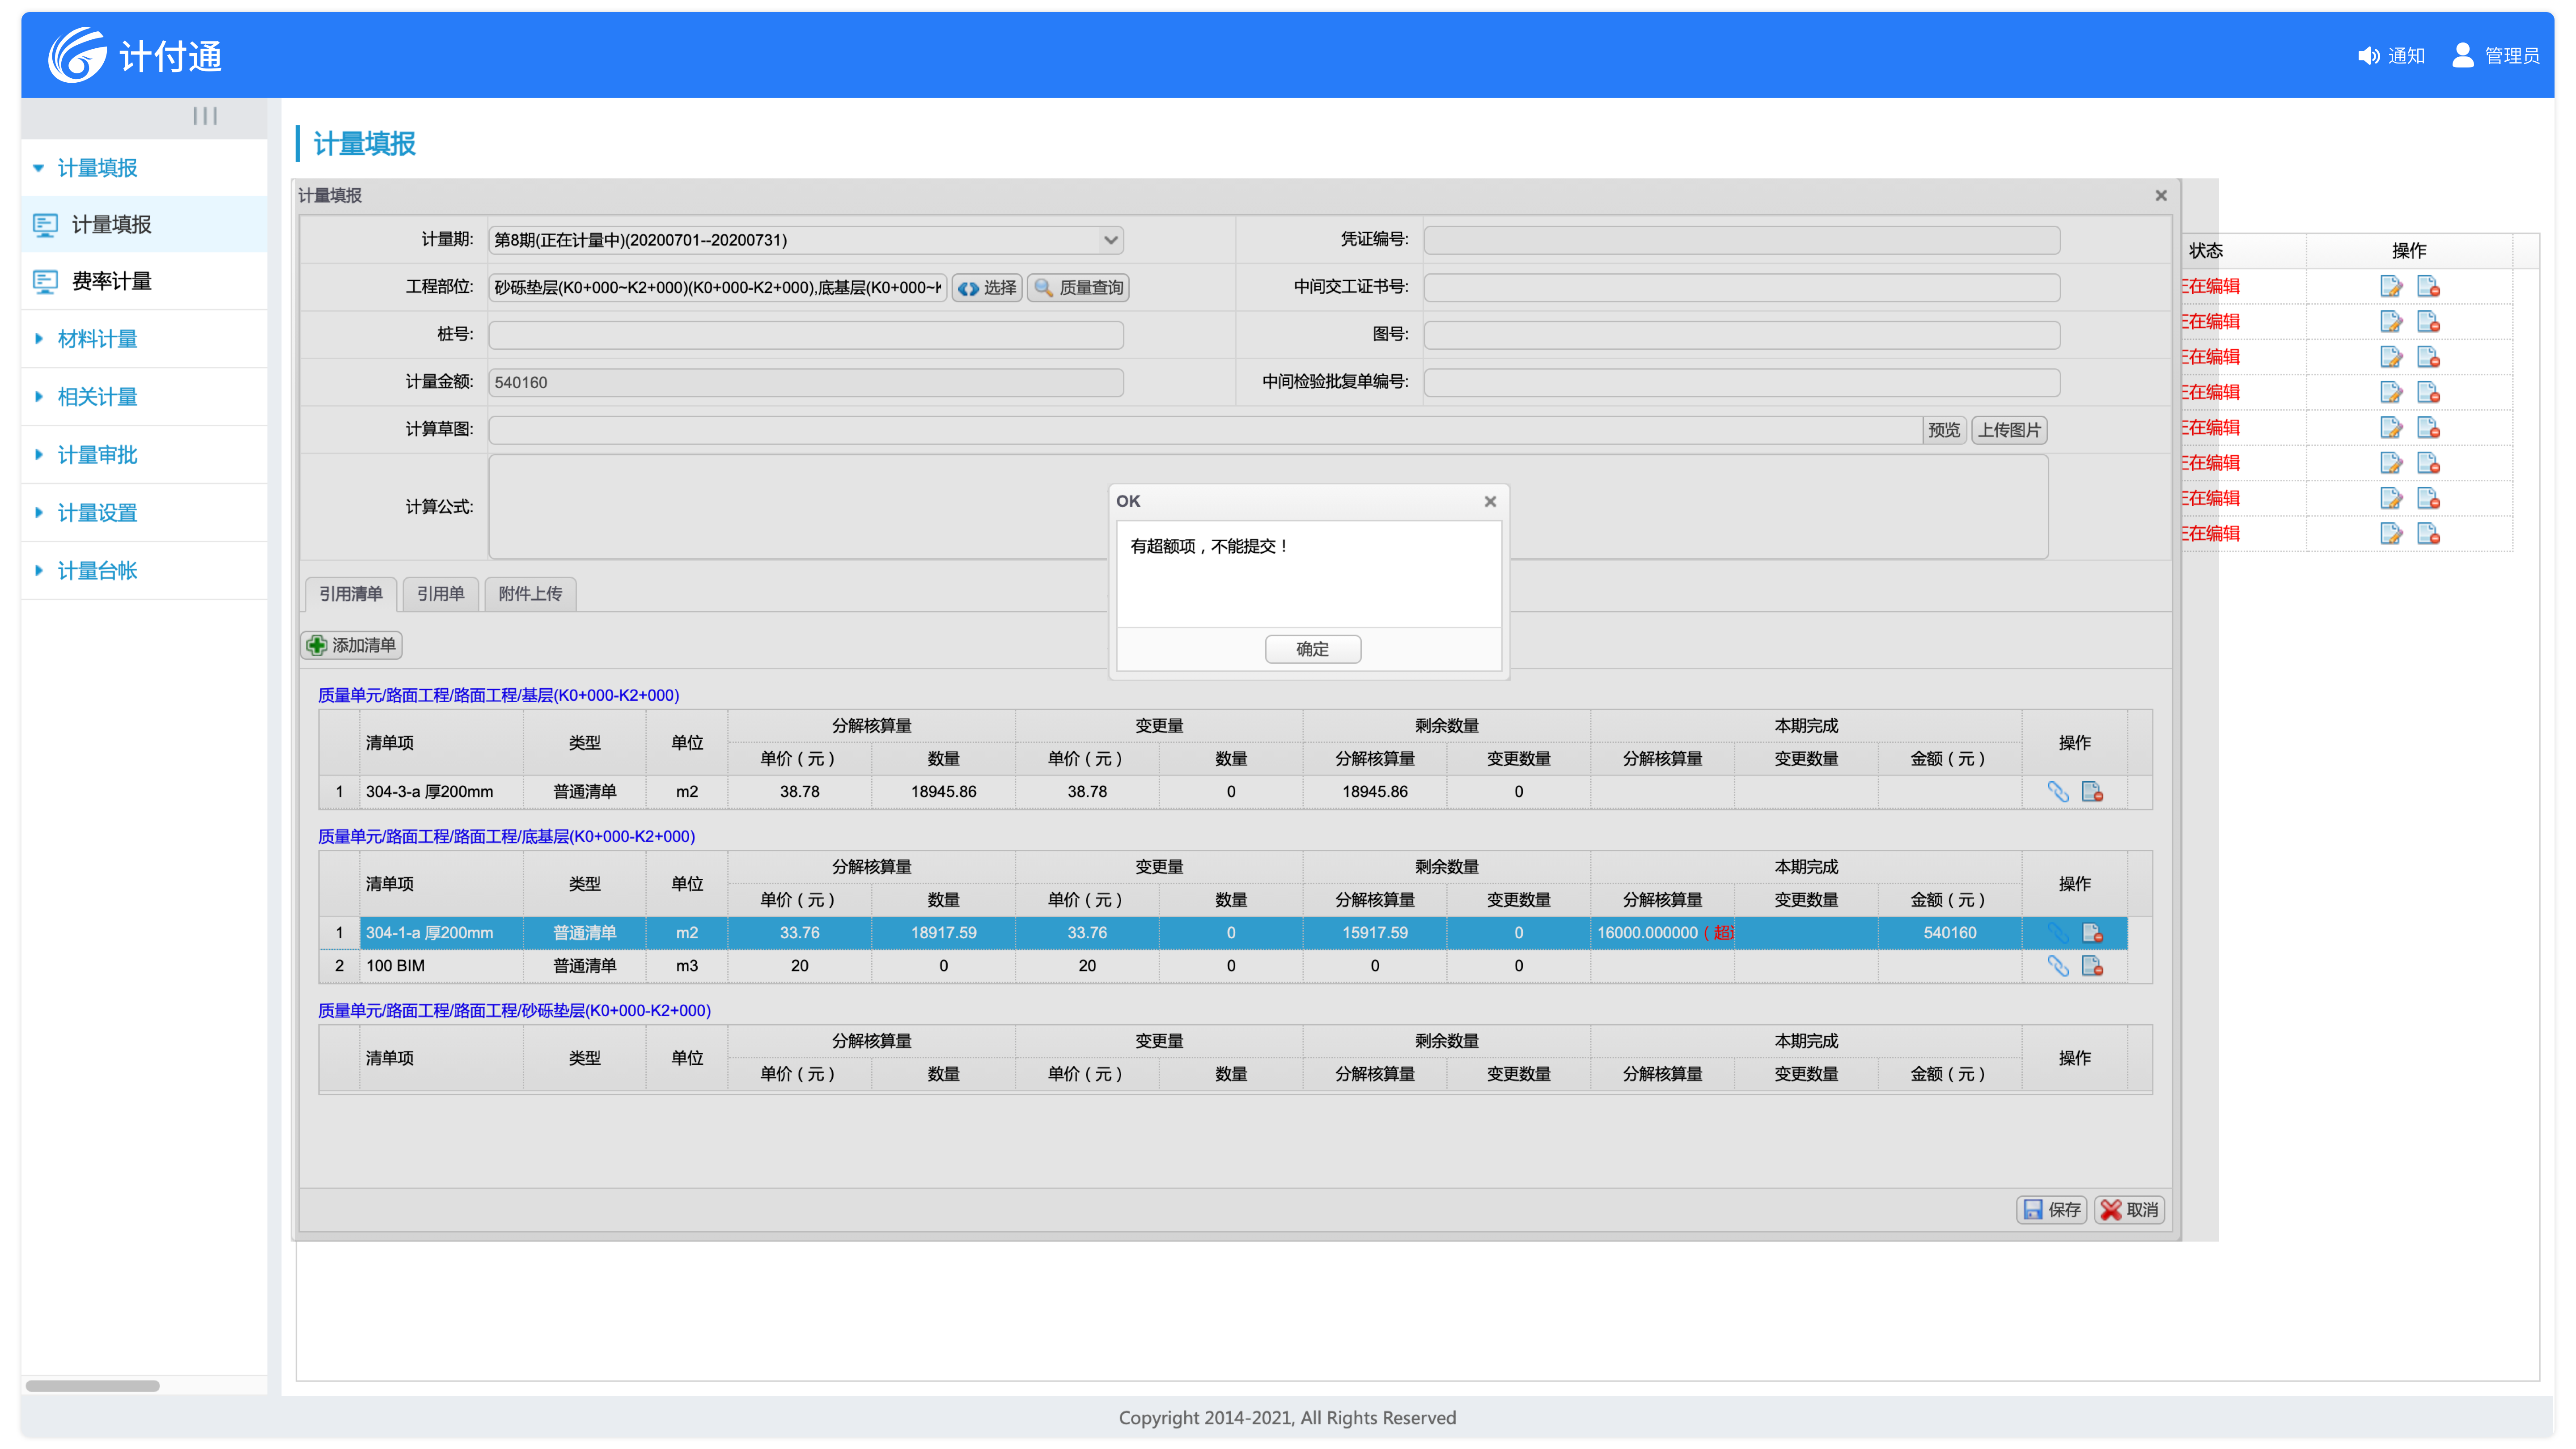Viewport: 2576px width, 1449px height.
Task: Click the delete icon in last status row
Action: tap(2428, 534)
